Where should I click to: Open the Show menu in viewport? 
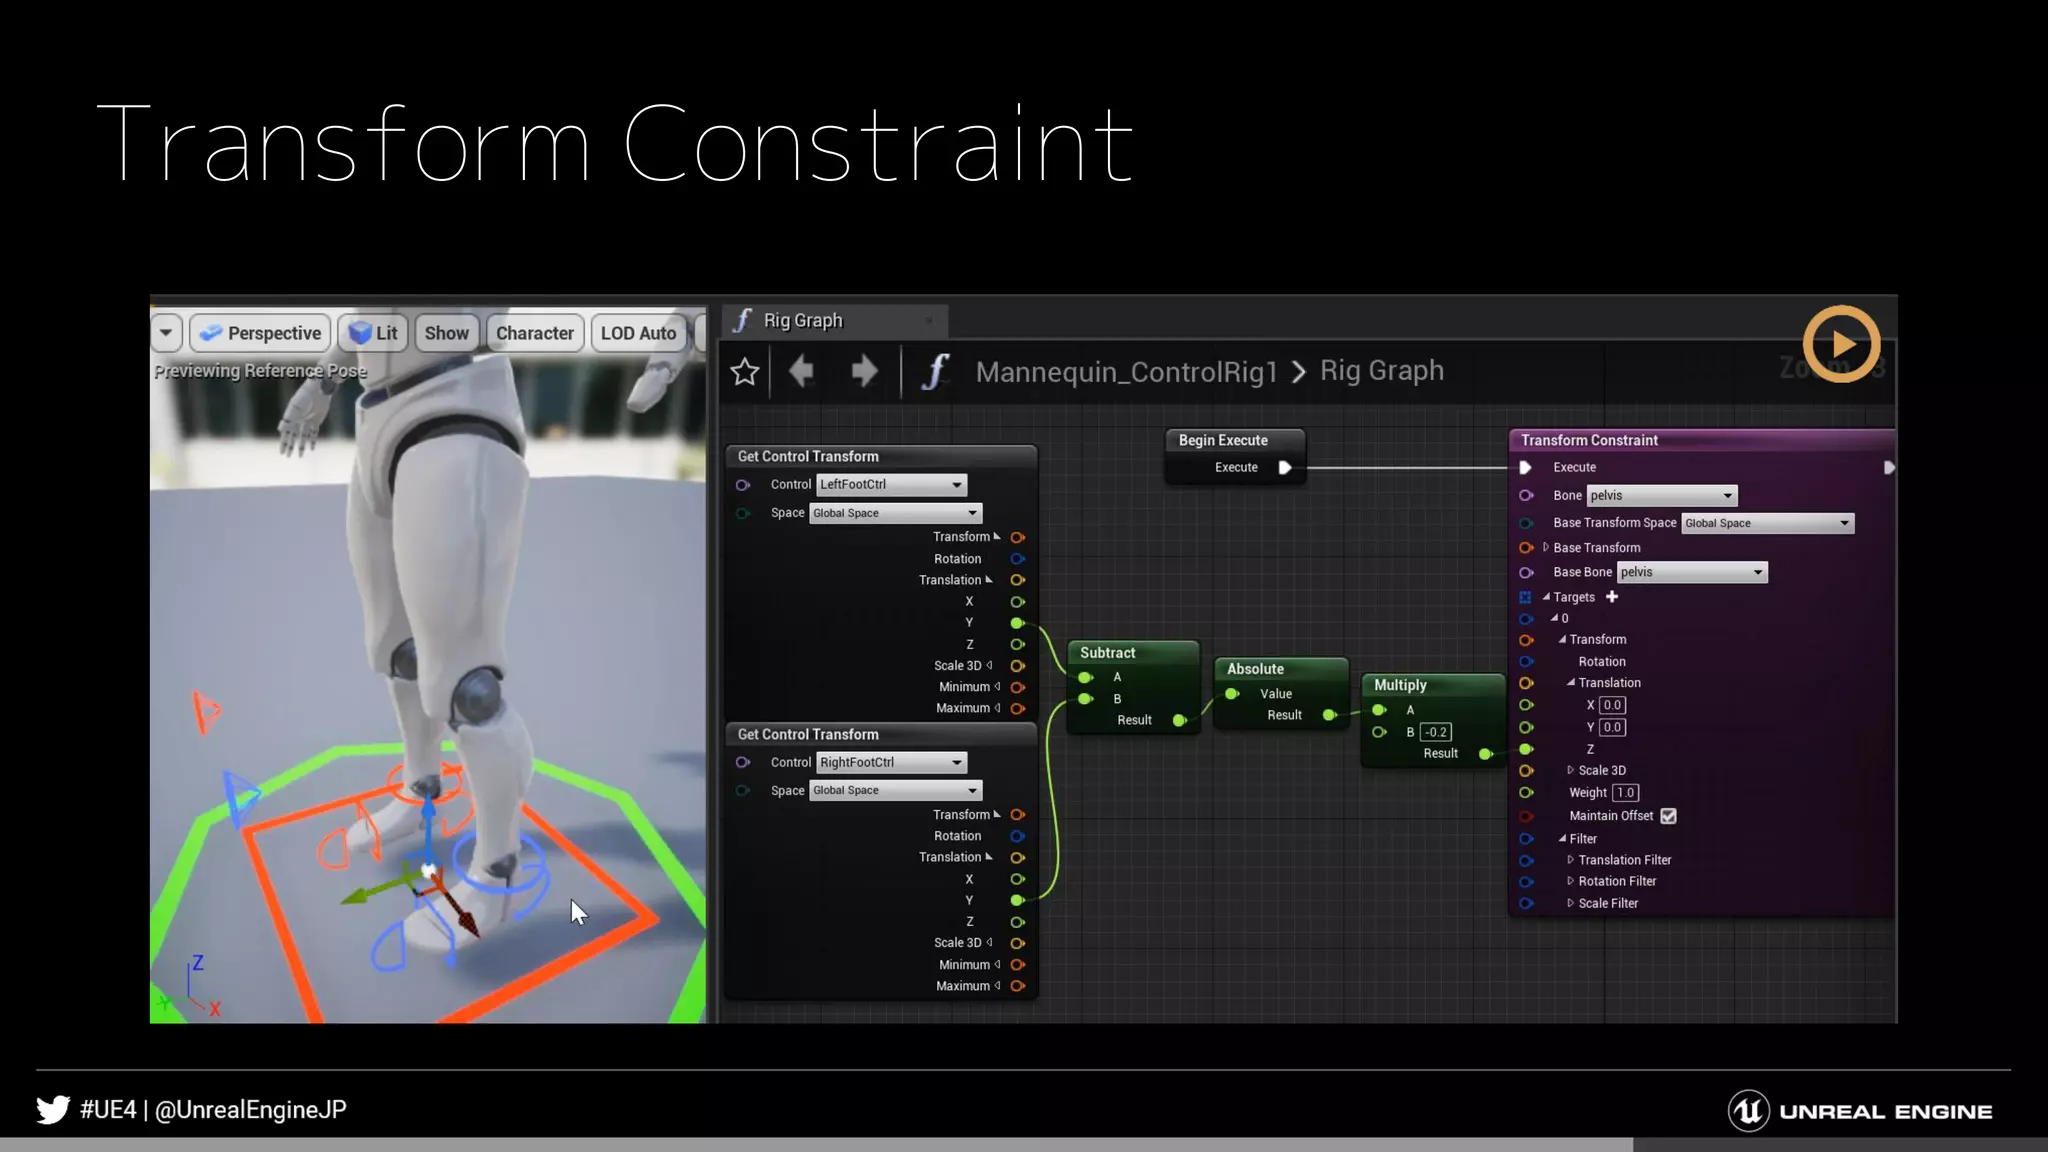click(446, 333)
